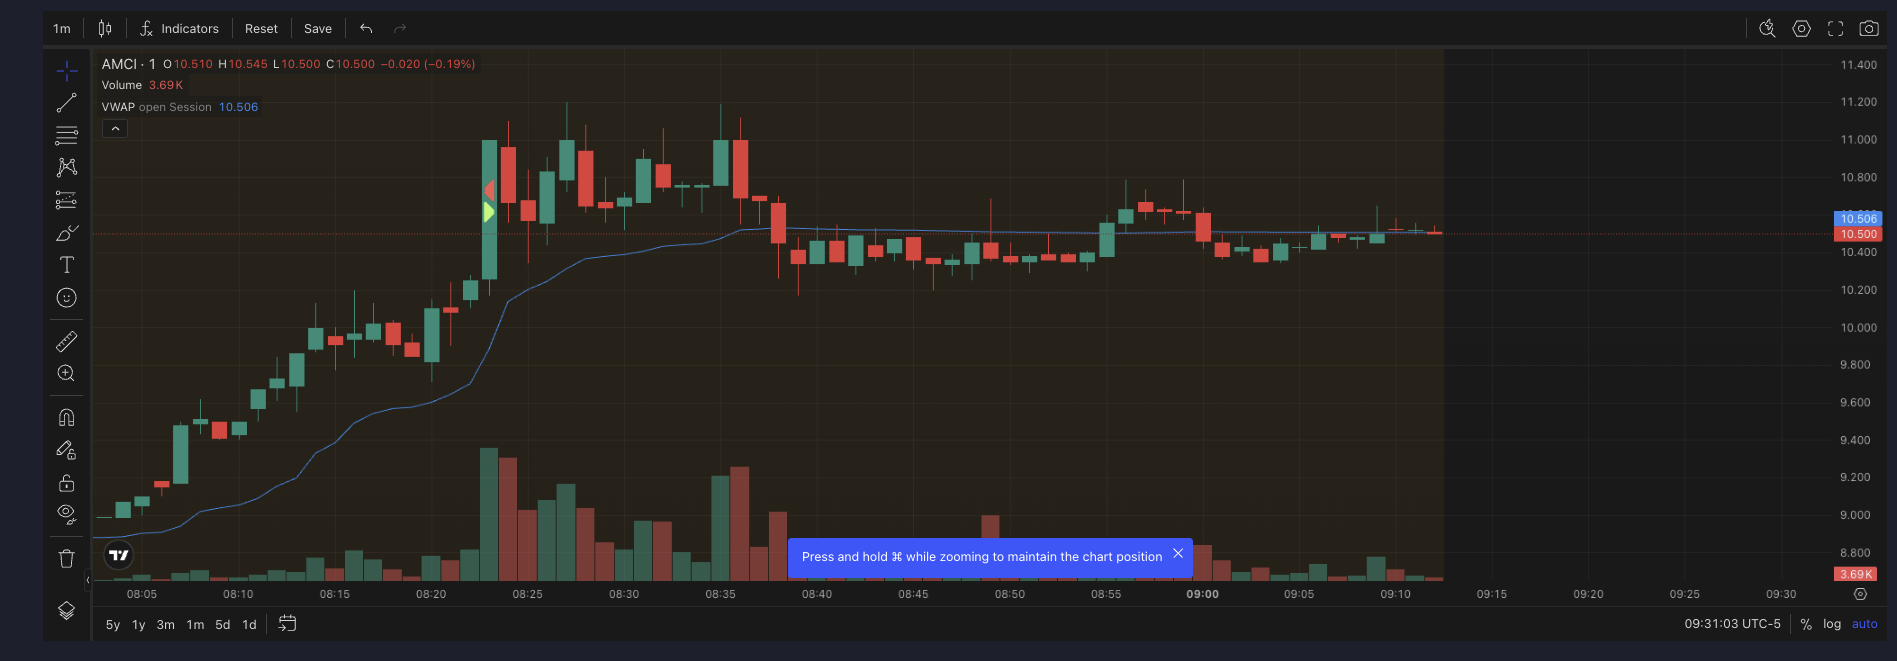Open the 09:31:03 UTC-5 timezone menu
This screenshot has width=1897, height=661.
(x=1732, y=624)
